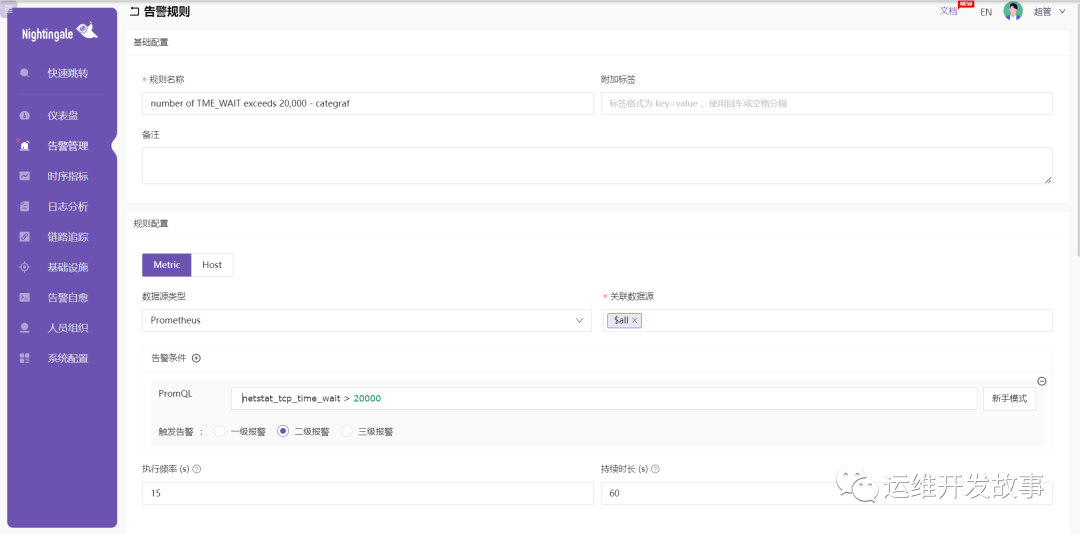Click the back arrow beside 告警规则 title
This screenshot has width=1080, height=534.
135,12
